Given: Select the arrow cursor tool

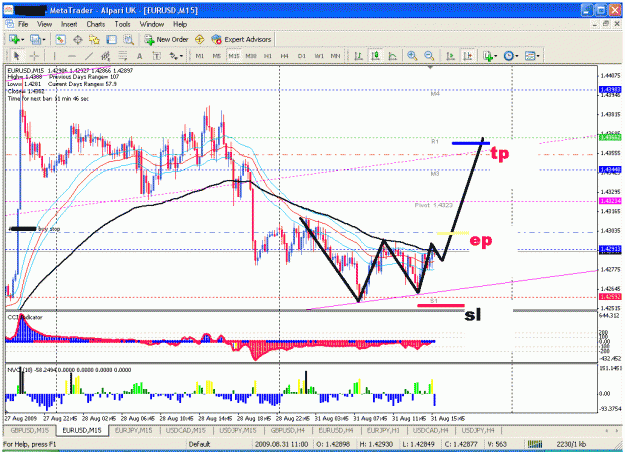Looking at the screenshot, I should point(16,56).
